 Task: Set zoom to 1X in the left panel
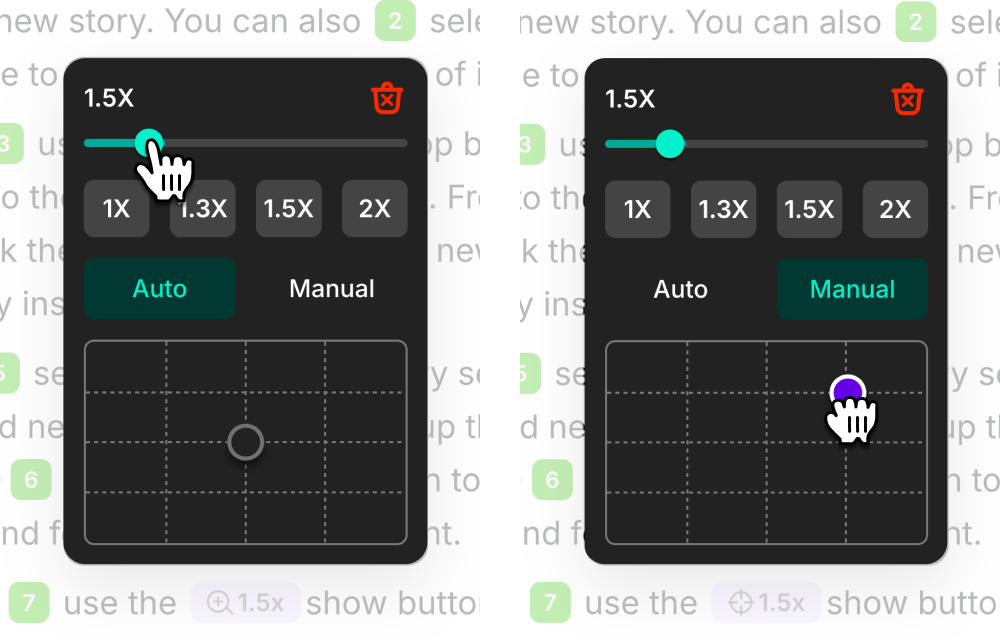pos(117,209)
